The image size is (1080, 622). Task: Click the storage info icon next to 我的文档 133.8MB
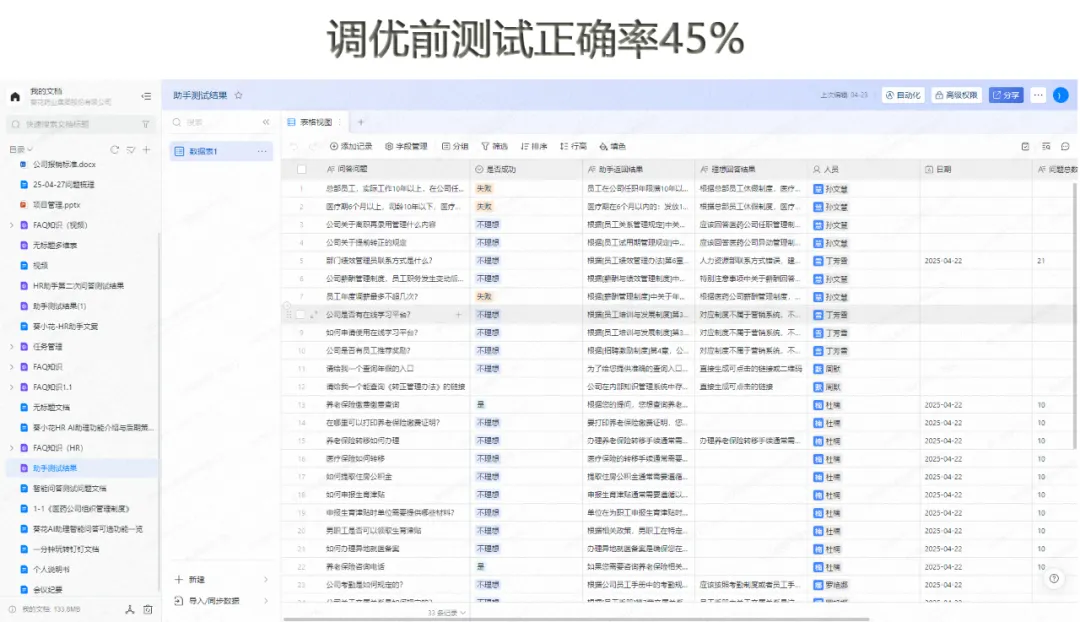(x=12, y=610)
